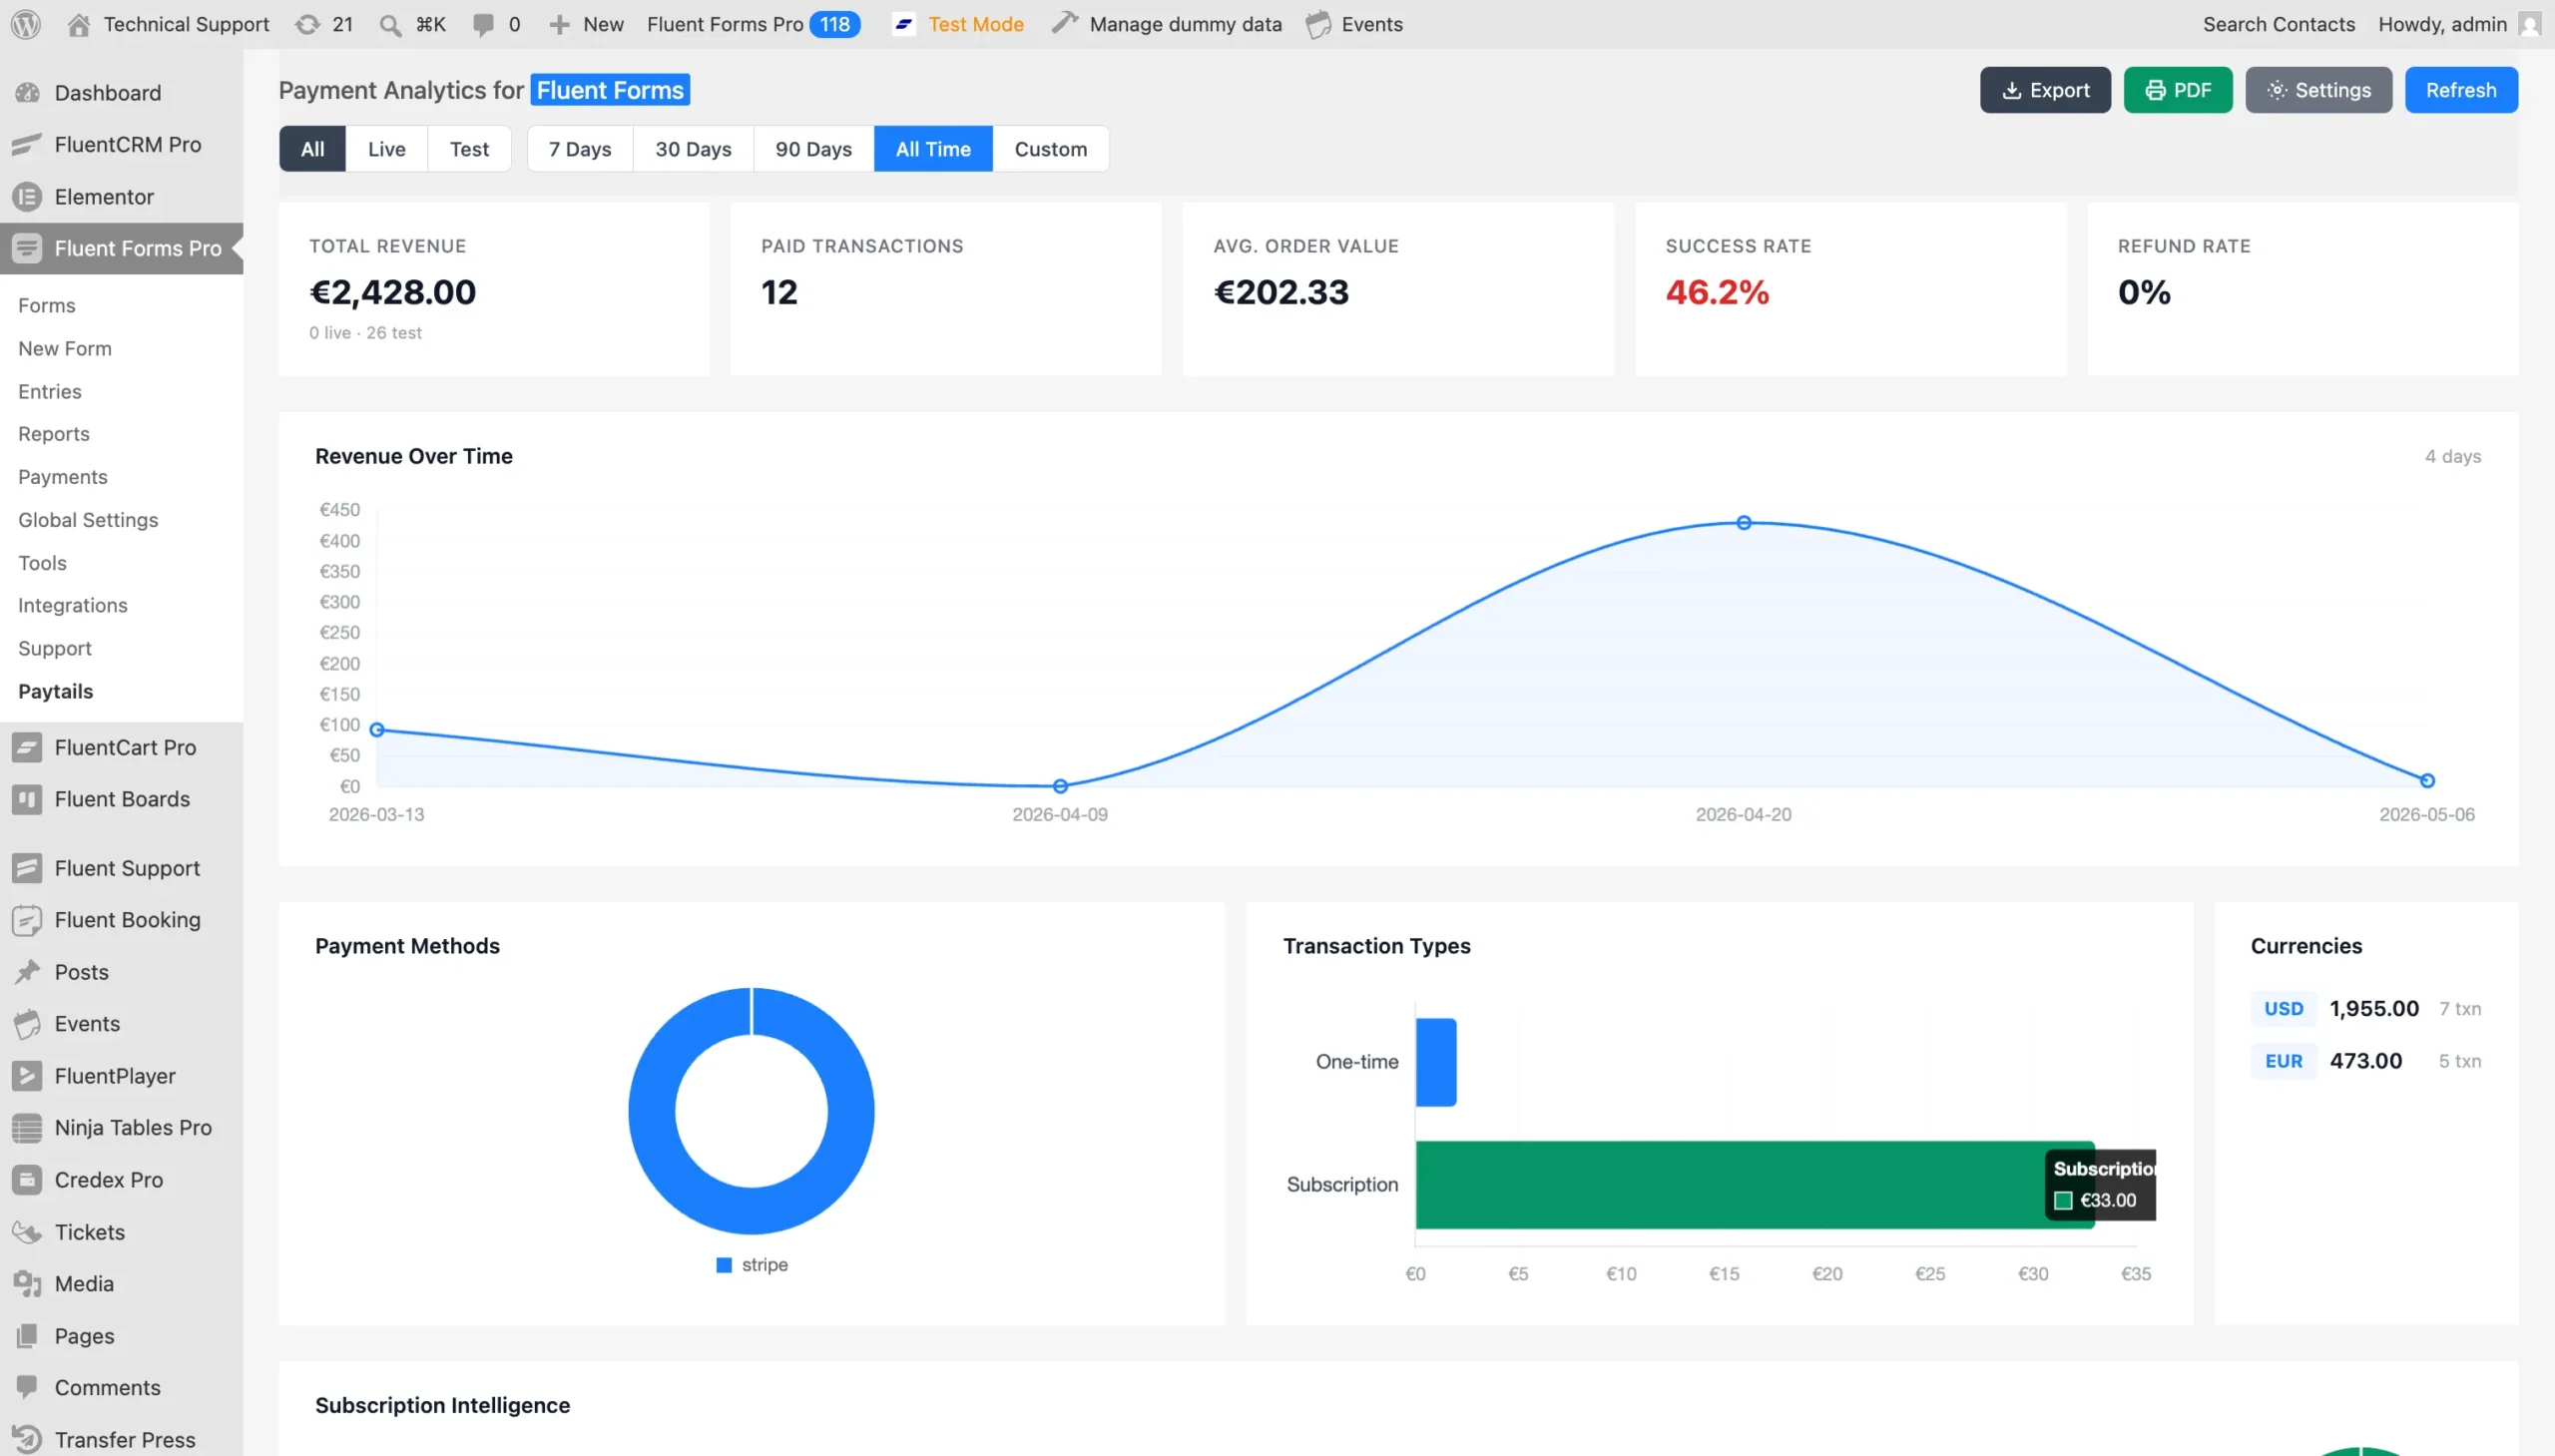This screenshot has width=2555, height=1456.
Task: Click the FluentPlayer sidebar icon
Action: tap(27, 1076)
